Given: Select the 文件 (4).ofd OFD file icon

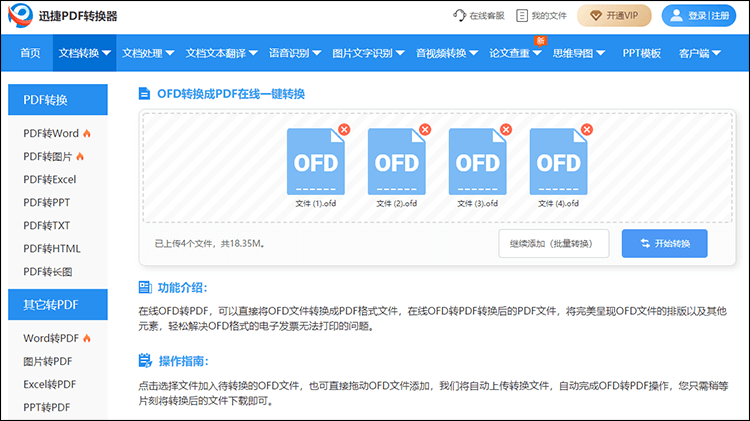Looking at the screenshot, I should (559, 162).
